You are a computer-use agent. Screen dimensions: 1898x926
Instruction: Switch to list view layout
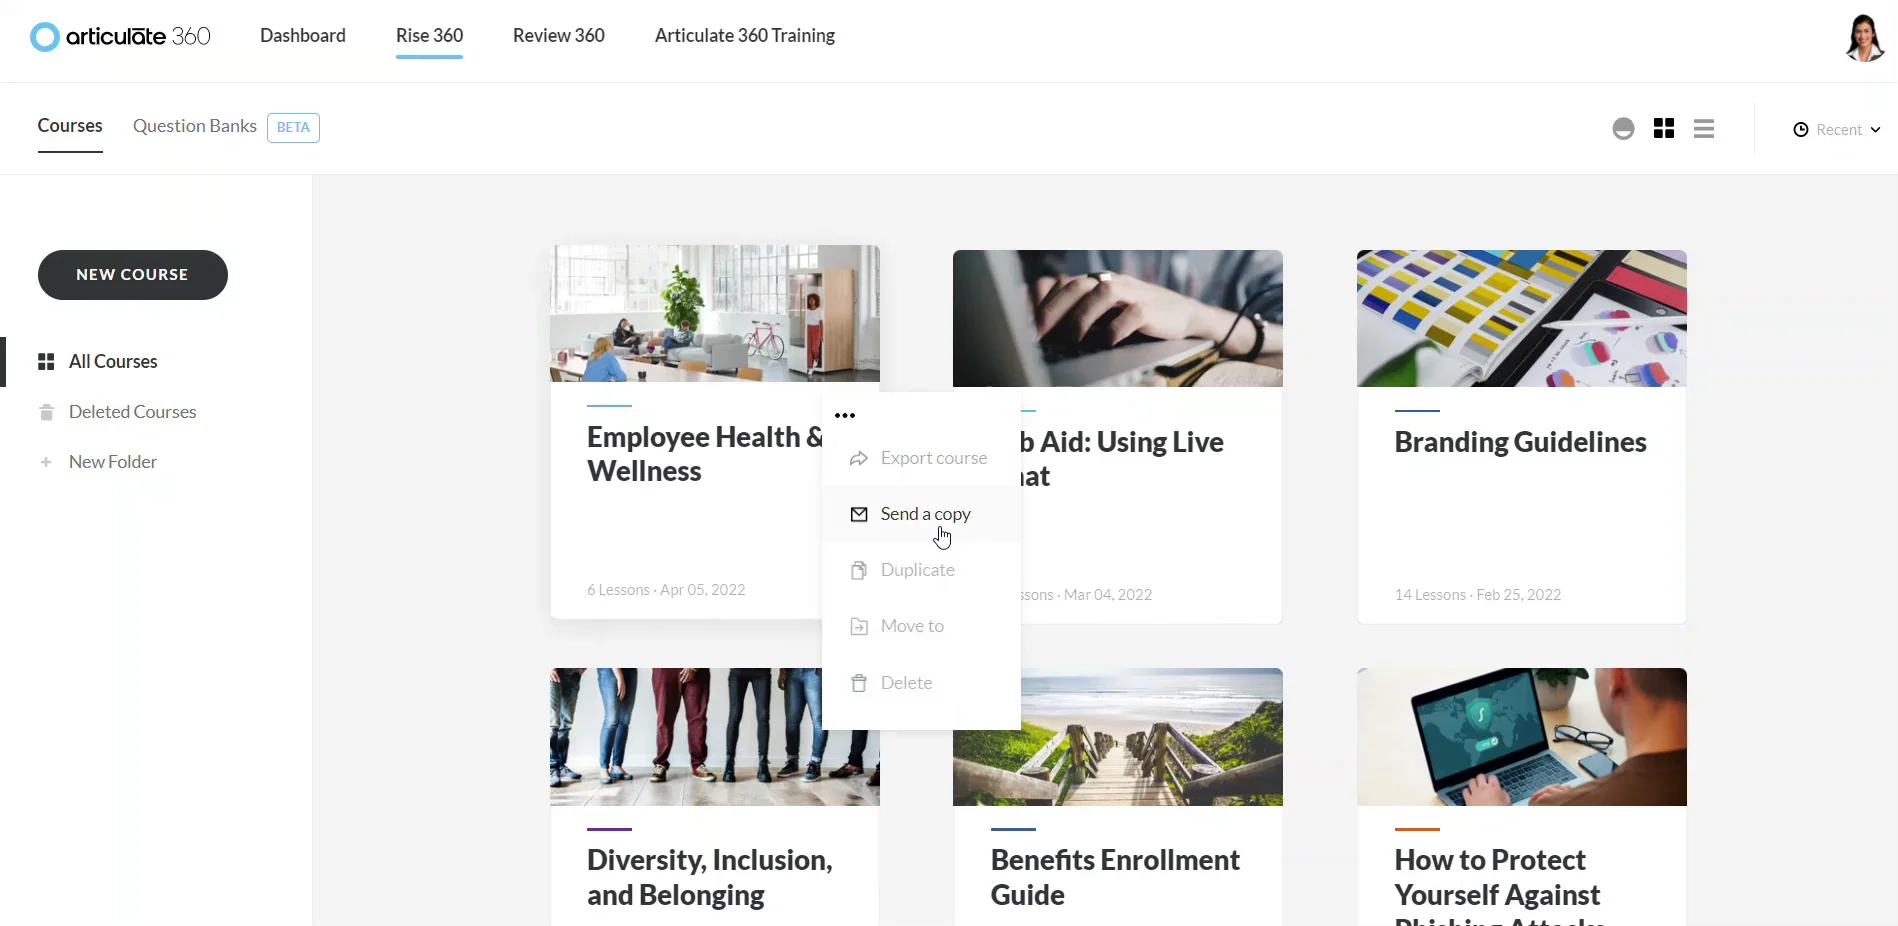point(1704,129)
